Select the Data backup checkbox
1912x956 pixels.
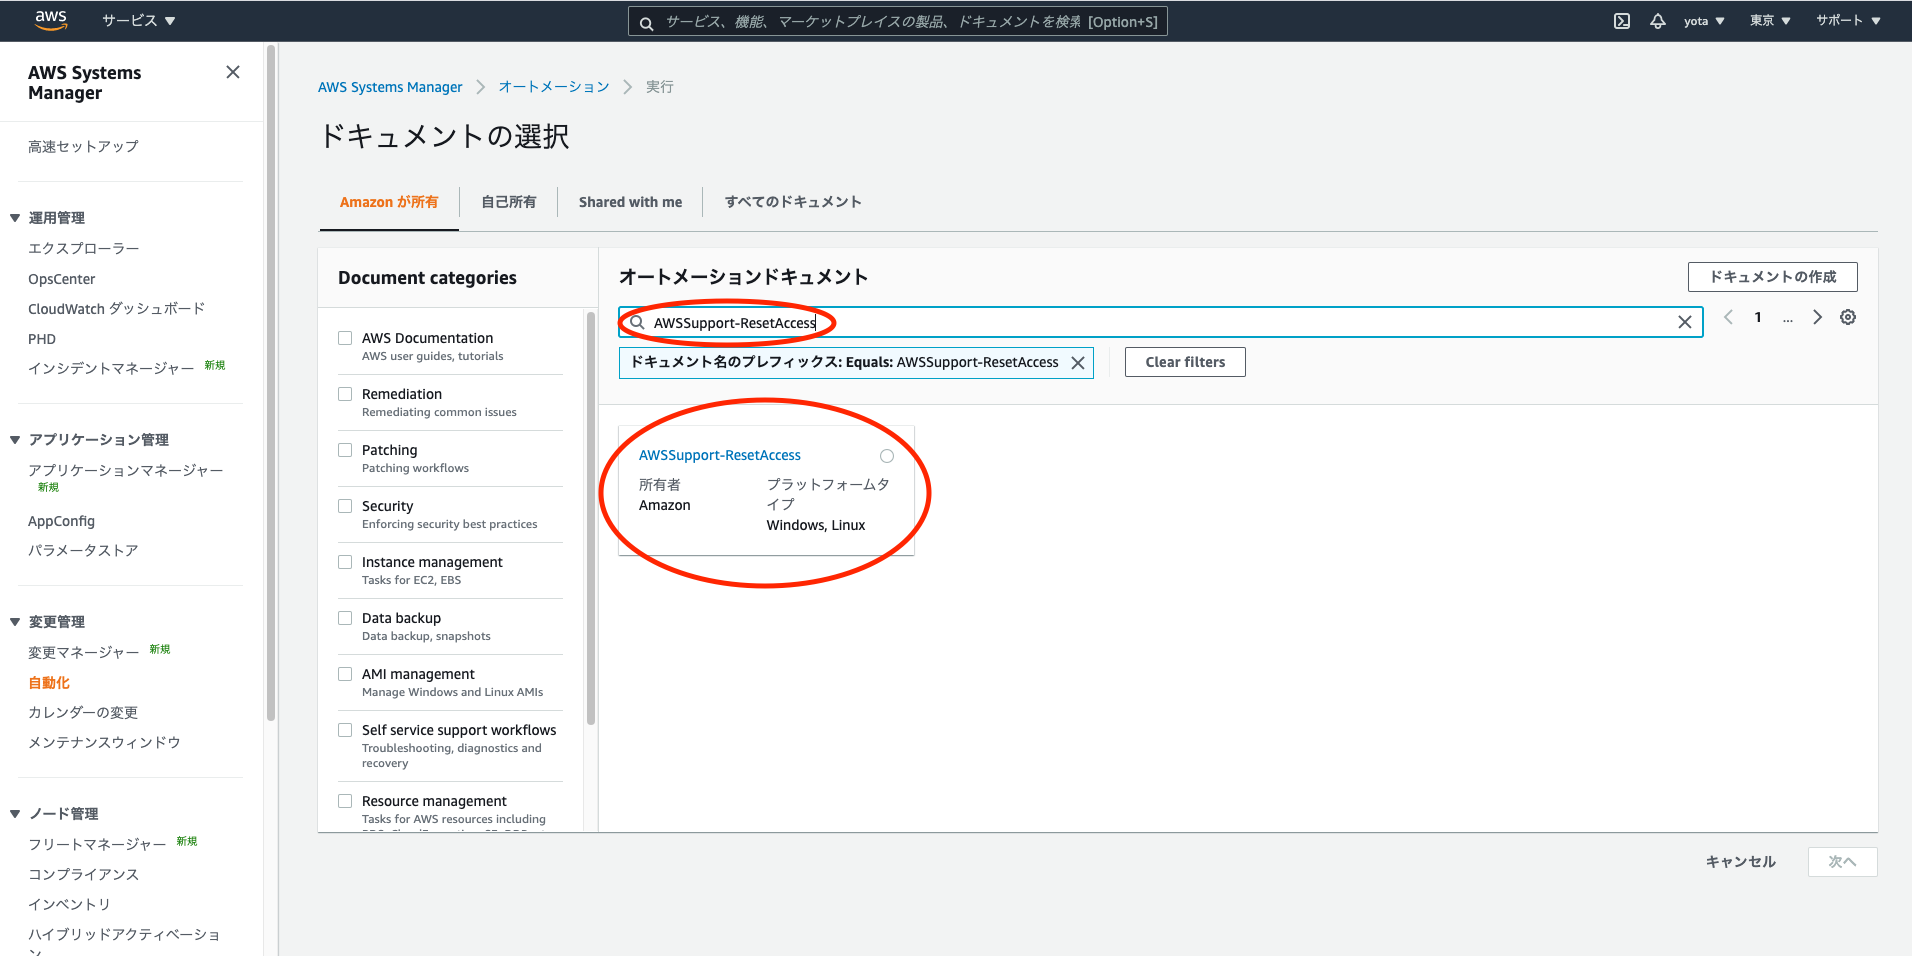(345, 618)
